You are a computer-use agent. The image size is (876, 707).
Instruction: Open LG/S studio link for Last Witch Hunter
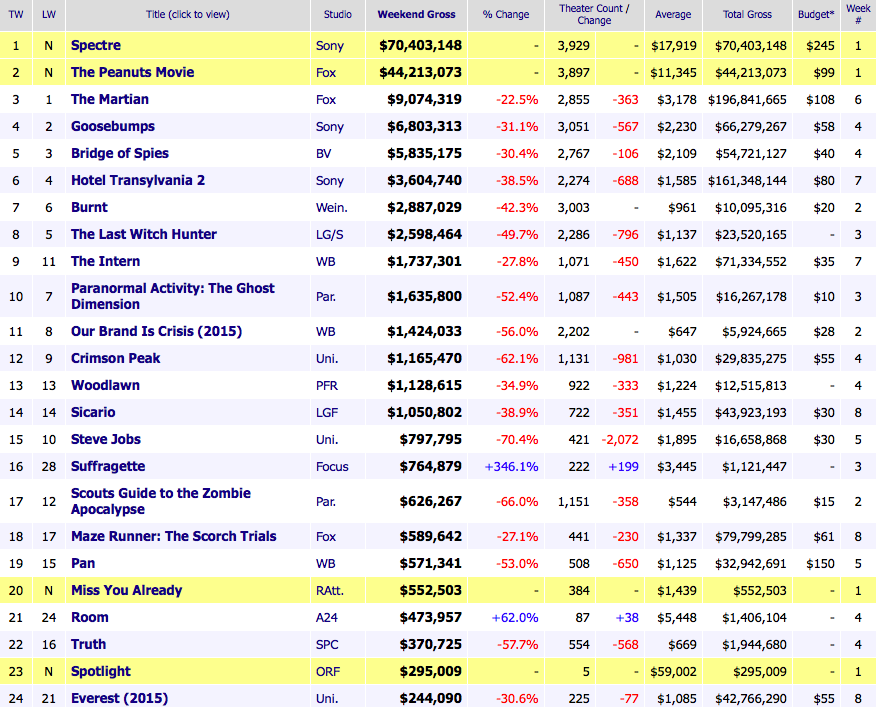pyautogui.click(x=330, y=235)
